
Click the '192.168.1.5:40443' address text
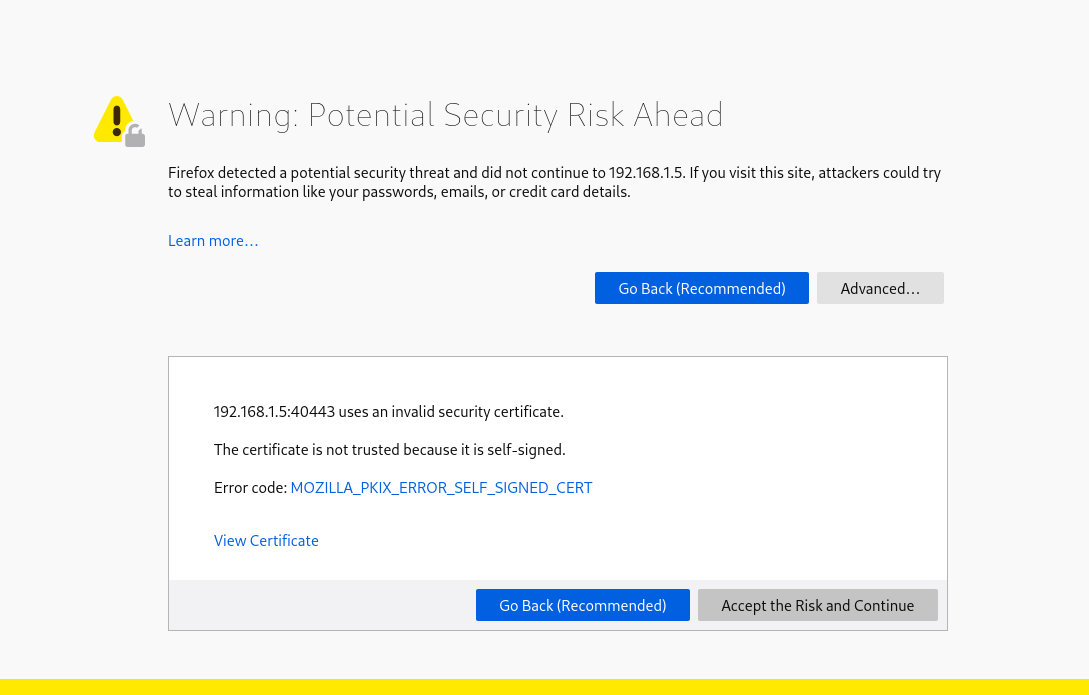[275, 411]
